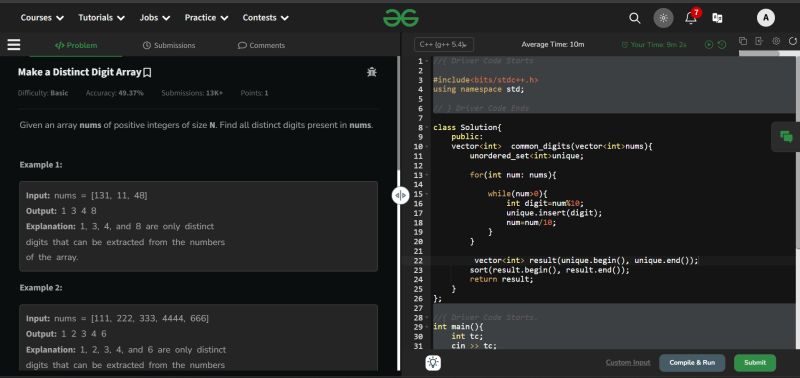Click the panel split resizer handle
Screen dimensions: 800x378
tap(401, 195)
